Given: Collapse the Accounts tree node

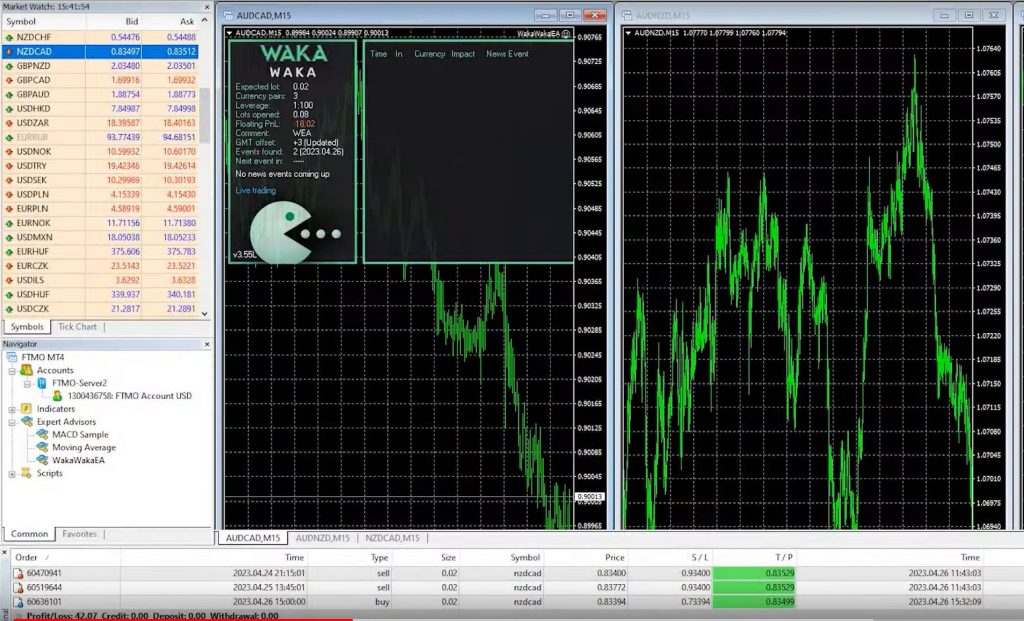Looking at the screenshot, I should [x=12, y=370].
